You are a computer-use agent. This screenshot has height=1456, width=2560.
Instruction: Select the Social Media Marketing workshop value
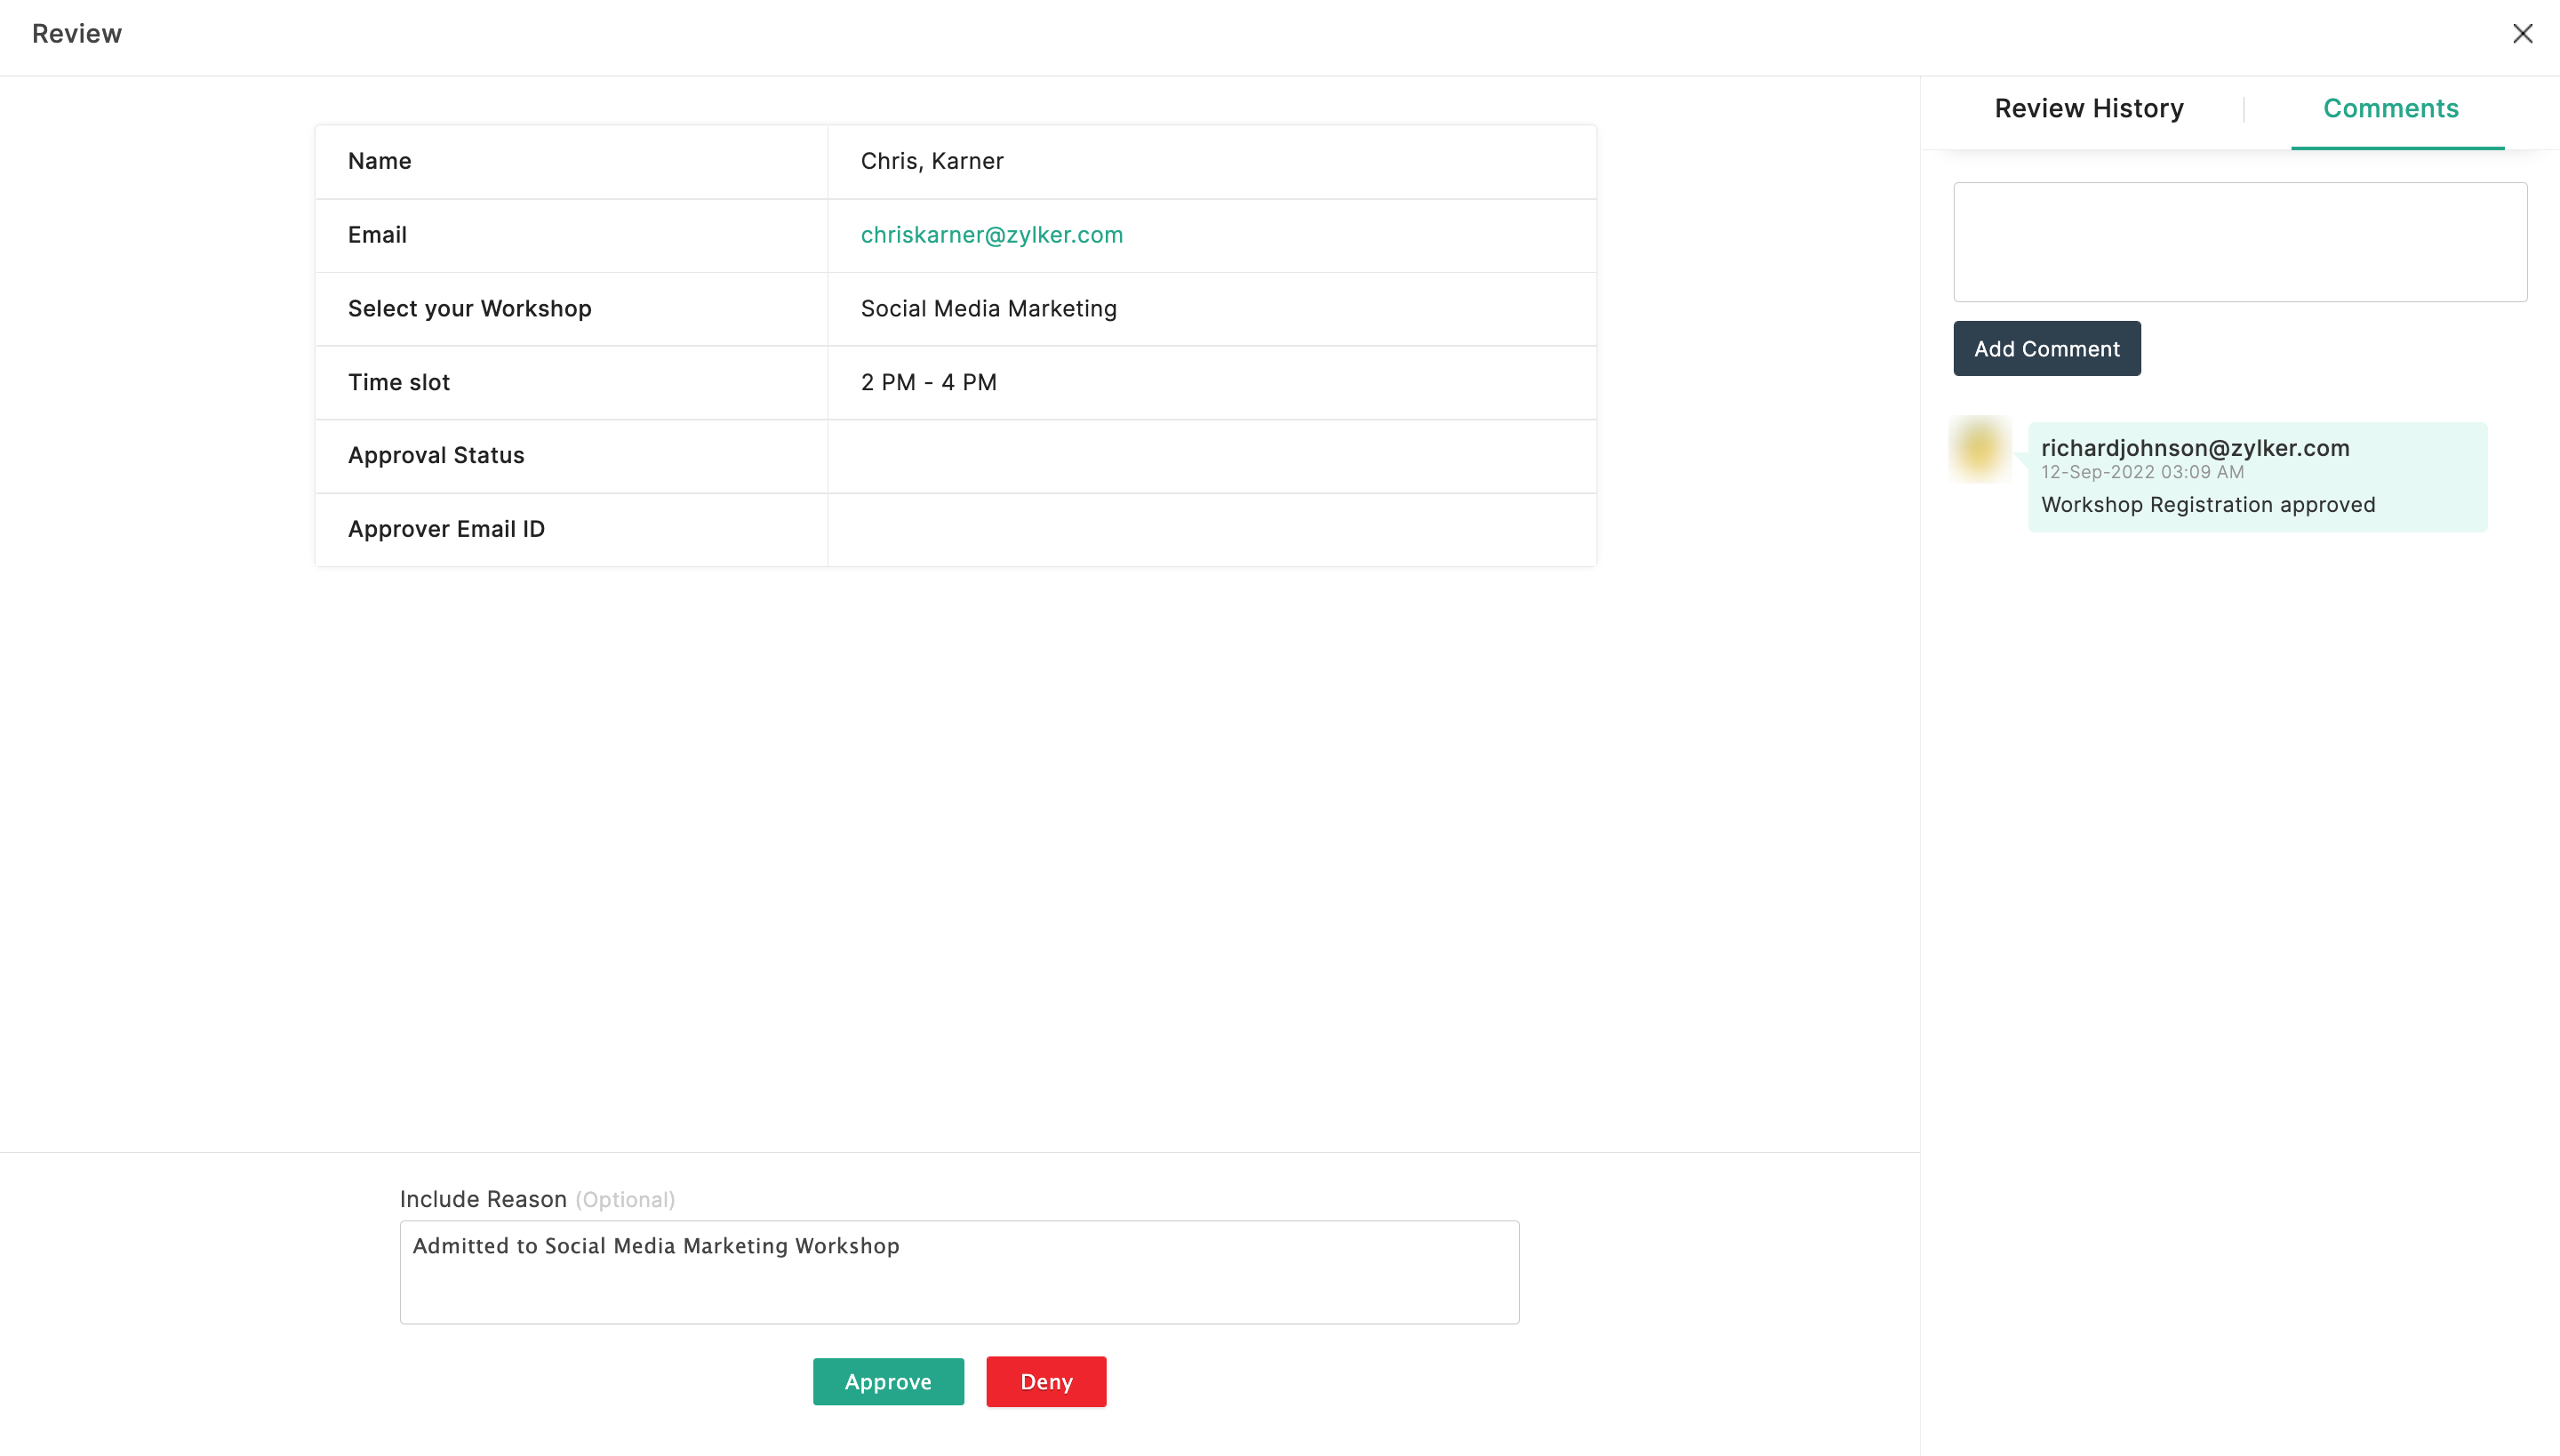point(988,309)
